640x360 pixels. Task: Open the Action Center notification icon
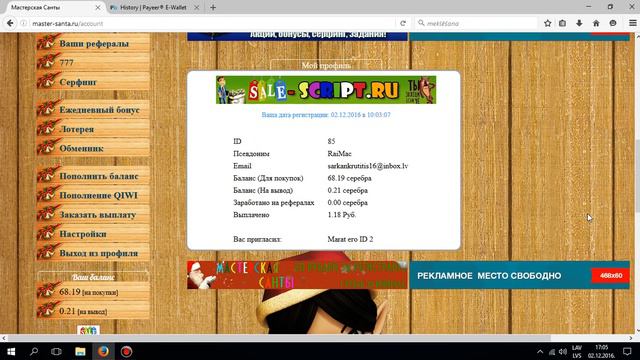coord(627,351)
